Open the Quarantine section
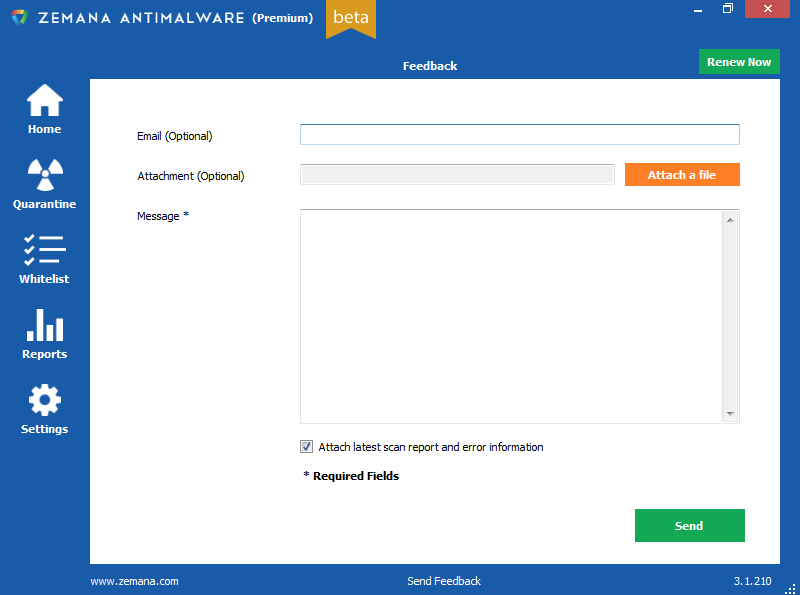The width and height of the screenshot is (800, 595). point(44,184)
